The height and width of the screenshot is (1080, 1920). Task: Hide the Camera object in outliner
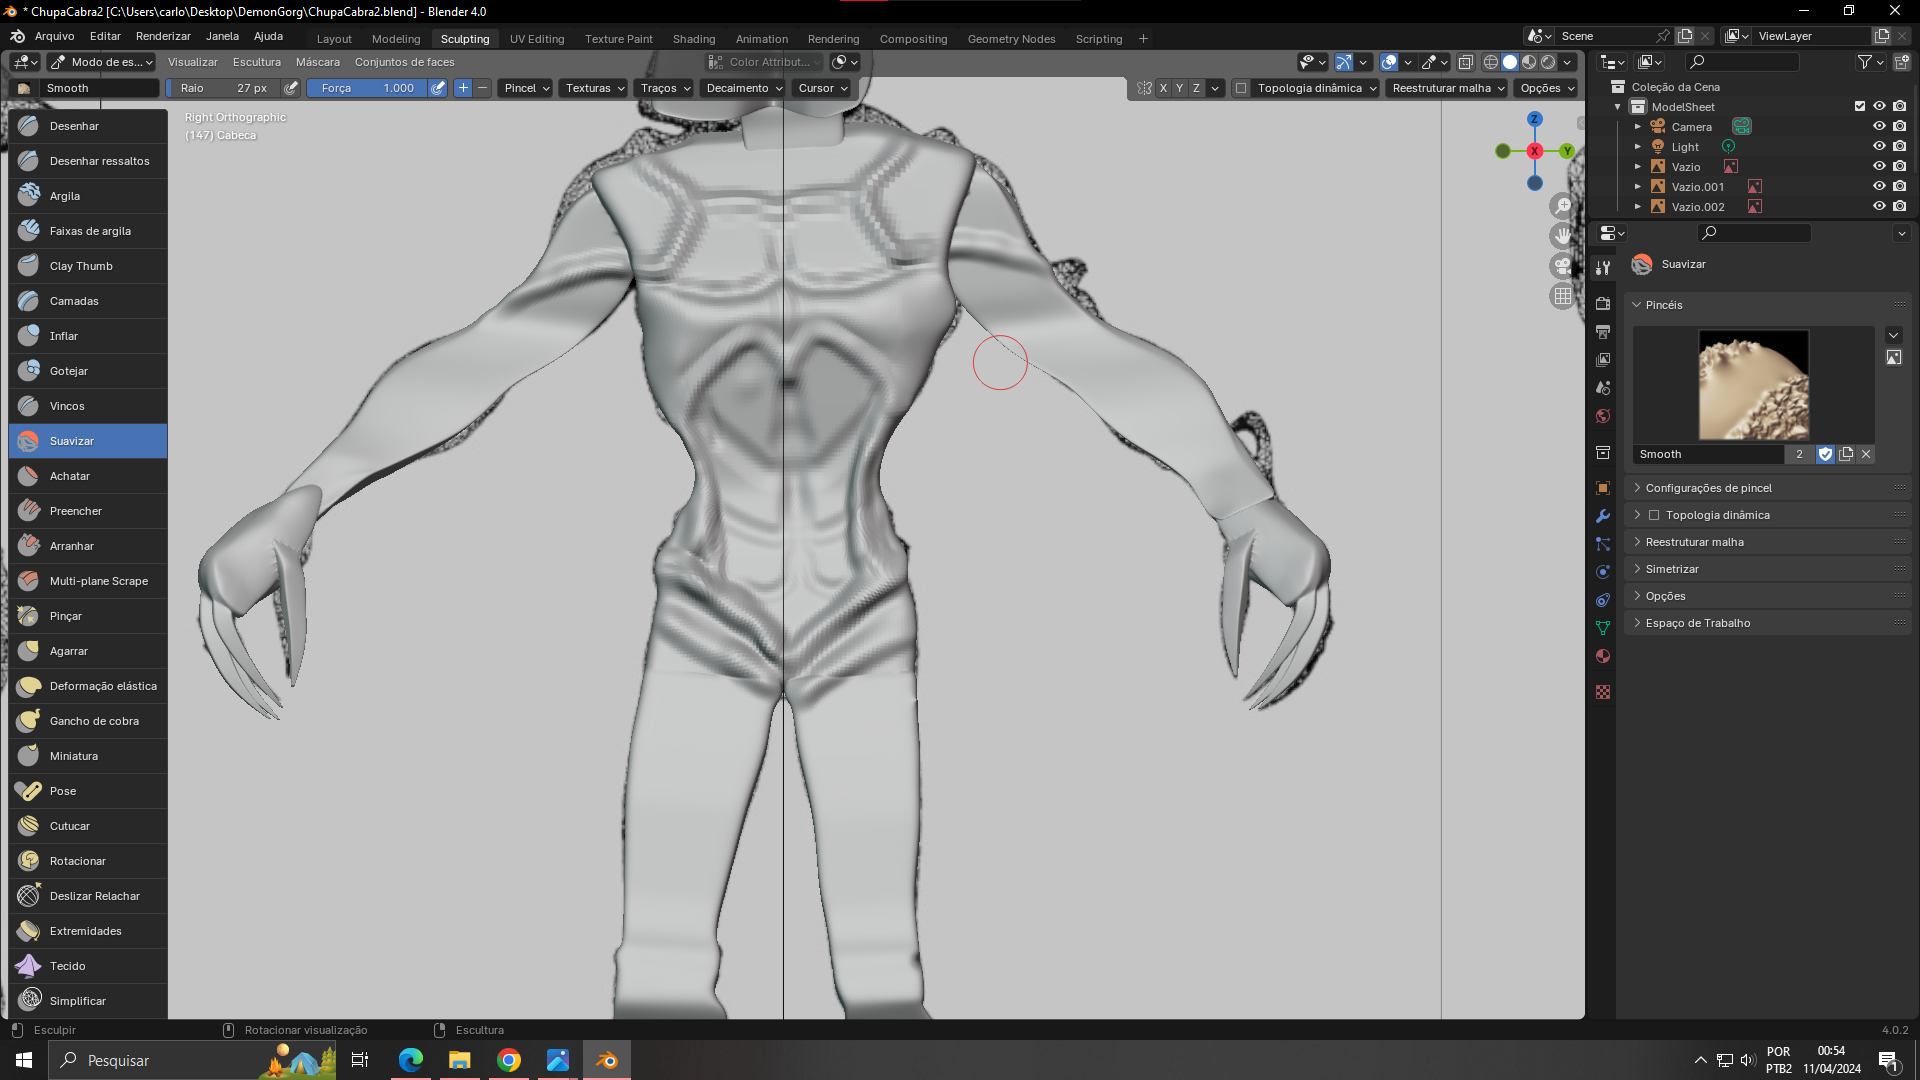[1879, 127]
